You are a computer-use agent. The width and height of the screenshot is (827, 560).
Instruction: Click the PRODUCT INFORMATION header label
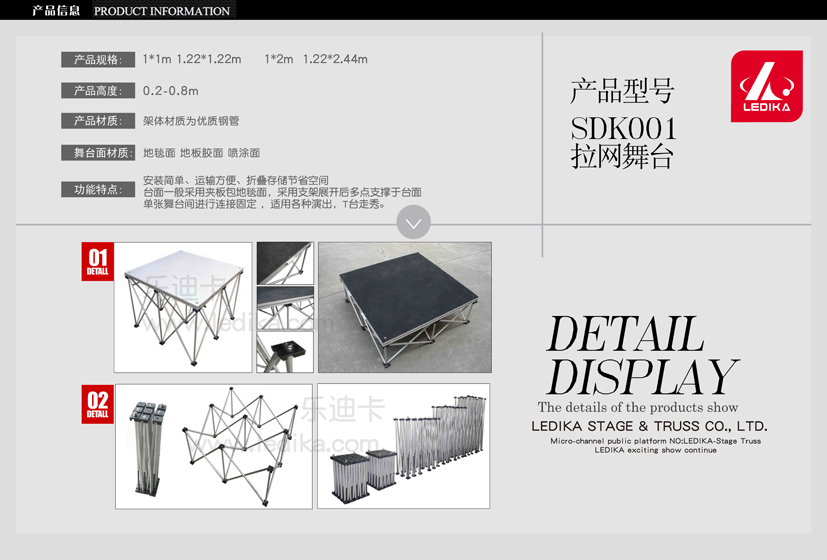click(x=162, y=11)
